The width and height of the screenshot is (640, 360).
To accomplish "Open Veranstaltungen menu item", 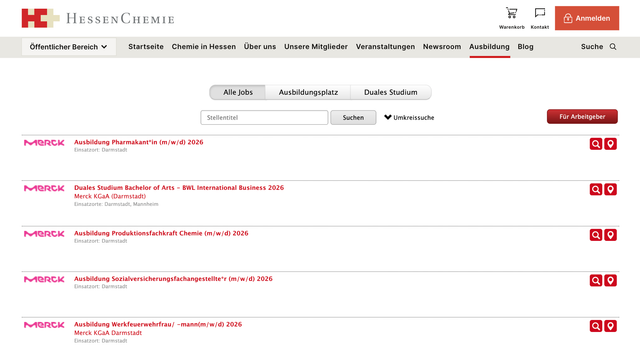I will coord(385,47).
